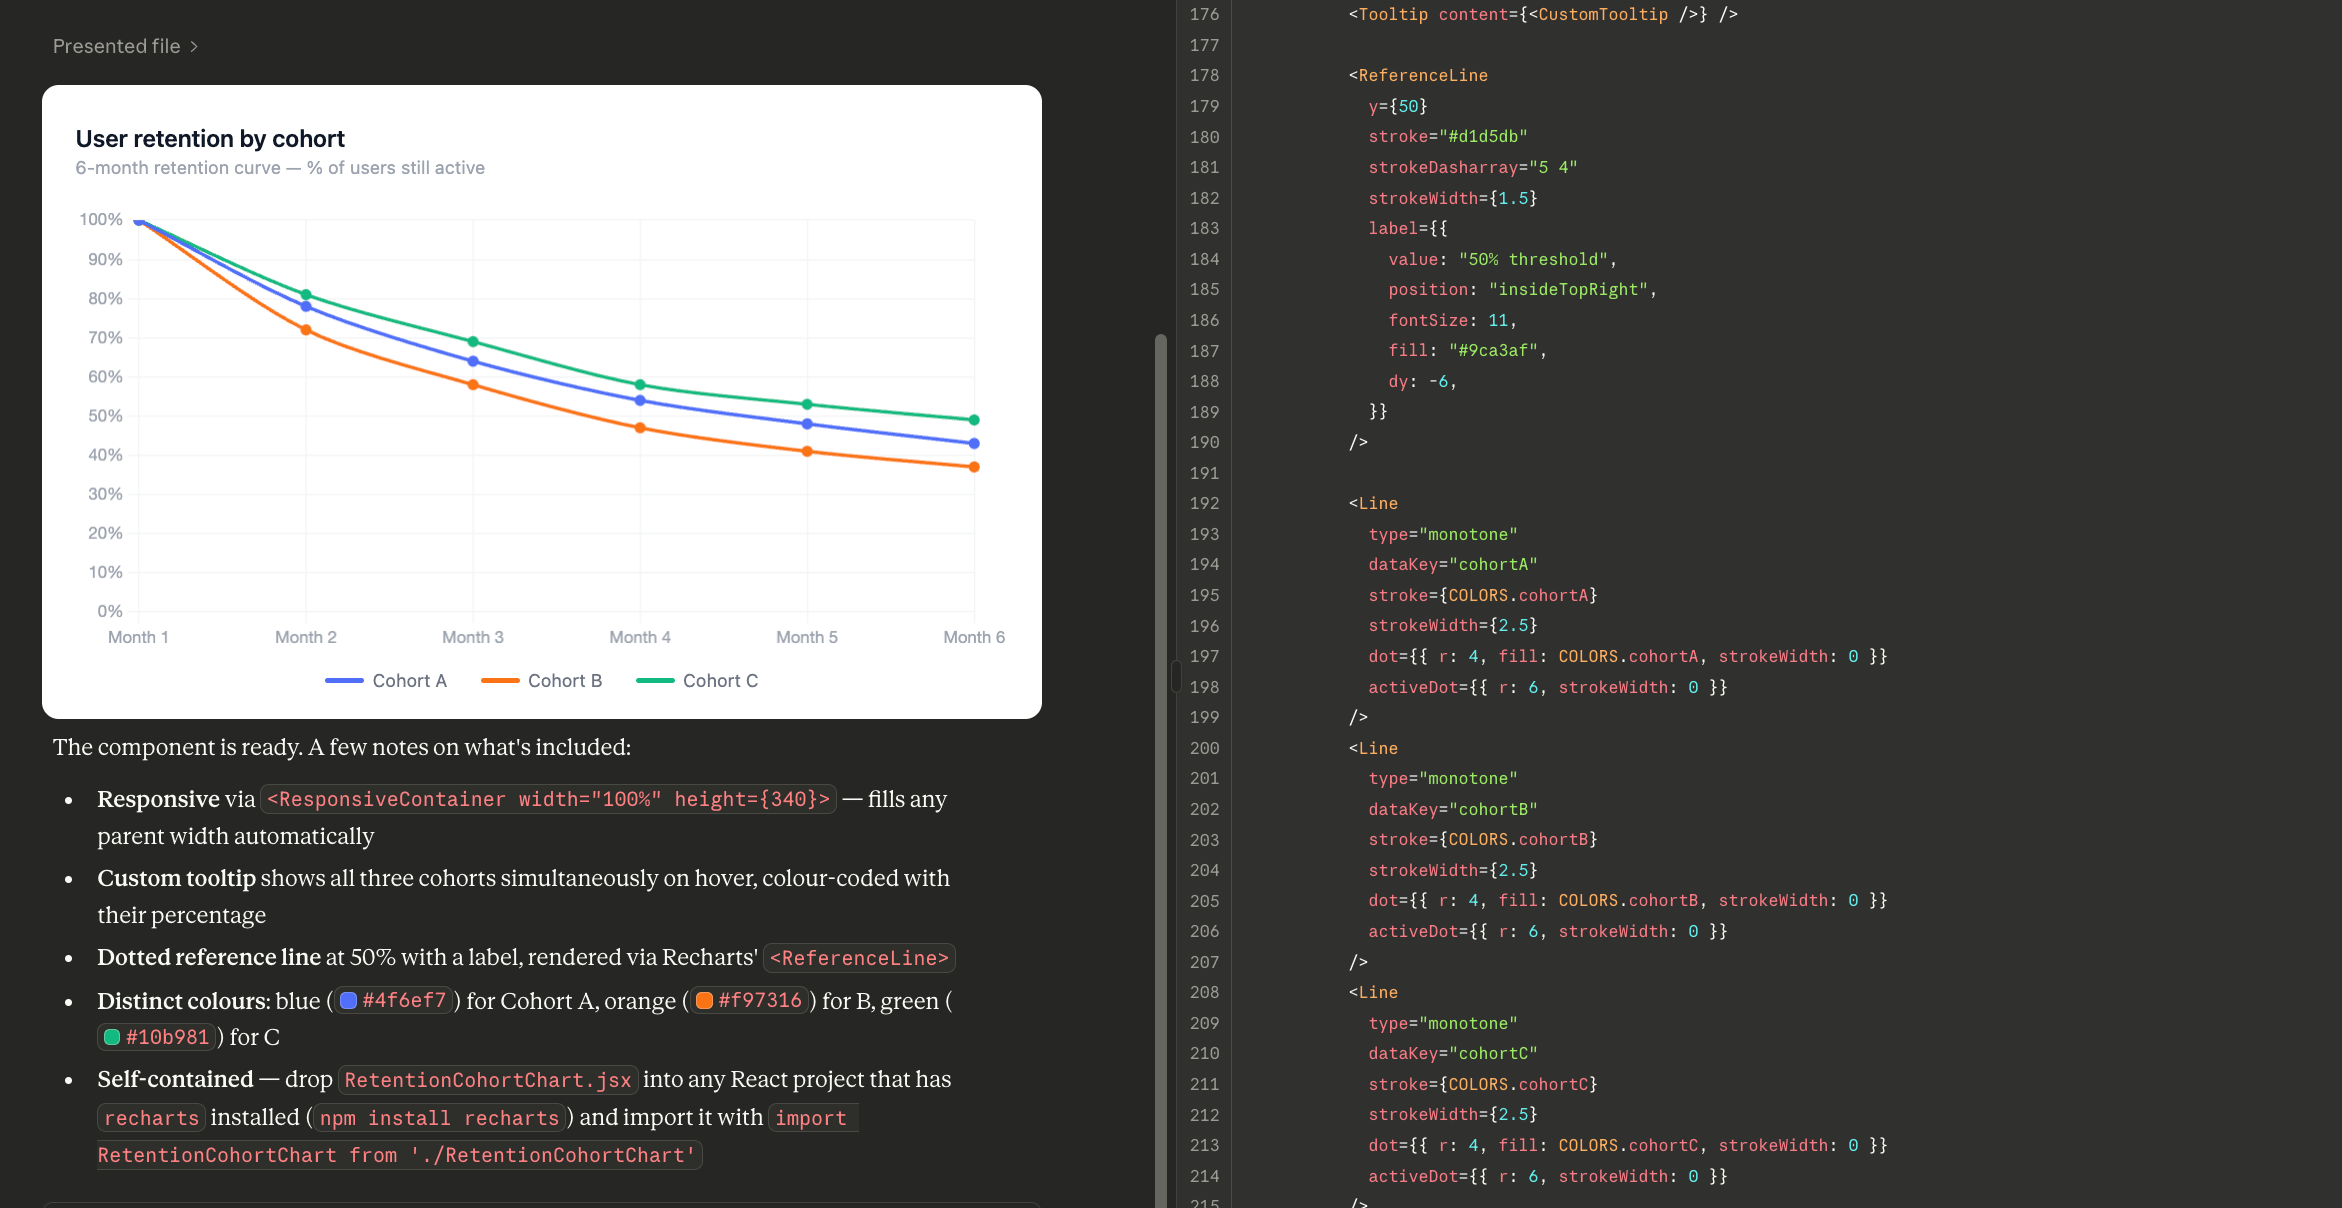Expand the "Presented file" breadcrumb chevron
2342x1208 pixels.
point(193,46)
